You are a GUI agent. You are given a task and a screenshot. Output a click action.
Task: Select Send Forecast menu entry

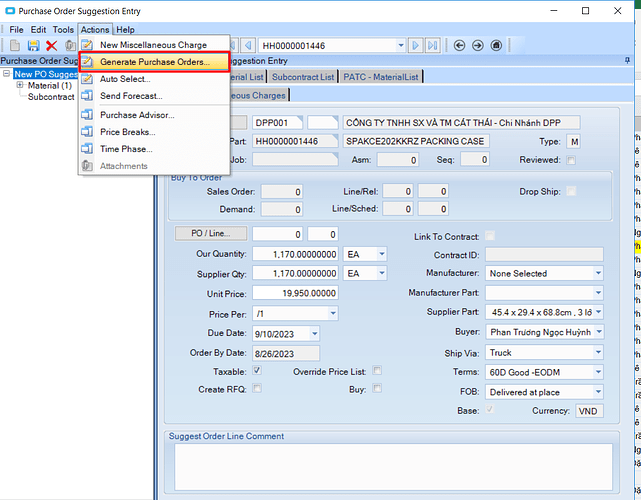(155, 96)
